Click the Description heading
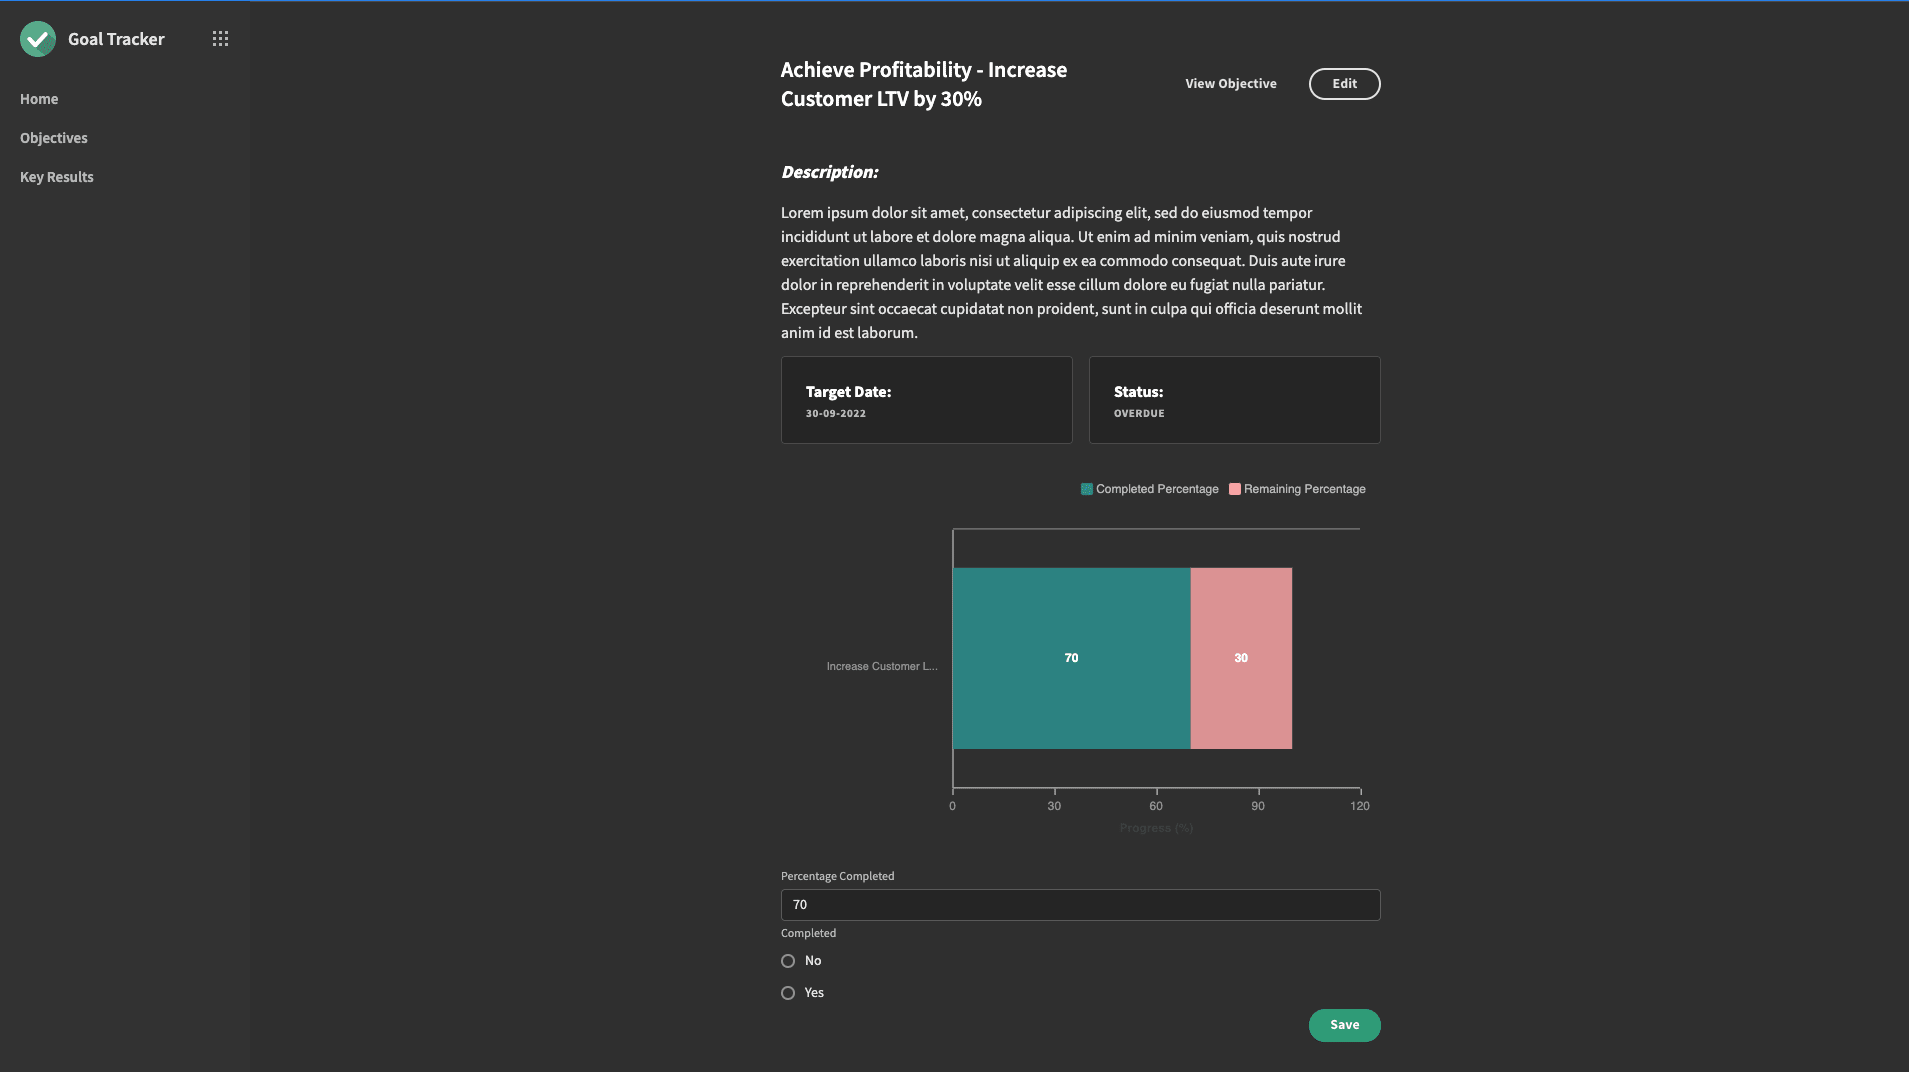The image size is (1909, 1072). coord(830,172)
